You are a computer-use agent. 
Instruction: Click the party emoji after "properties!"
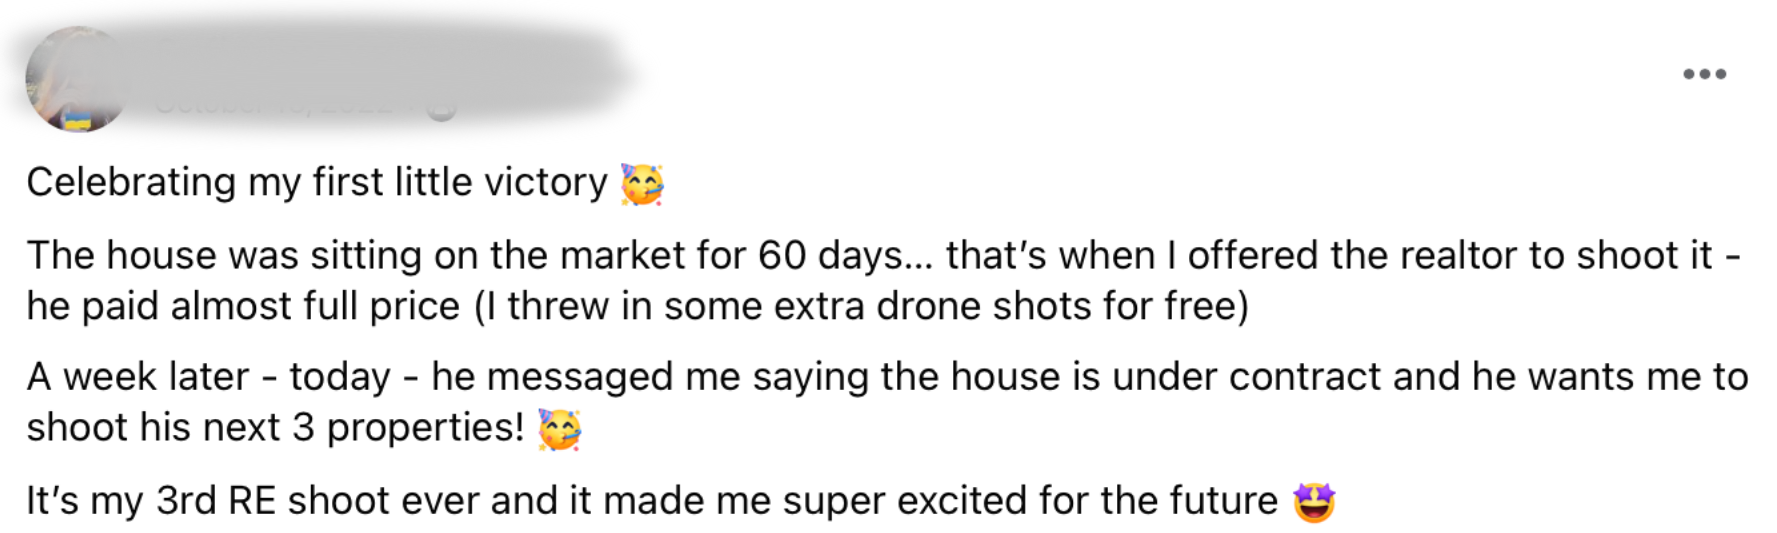[x=559, y=429]
